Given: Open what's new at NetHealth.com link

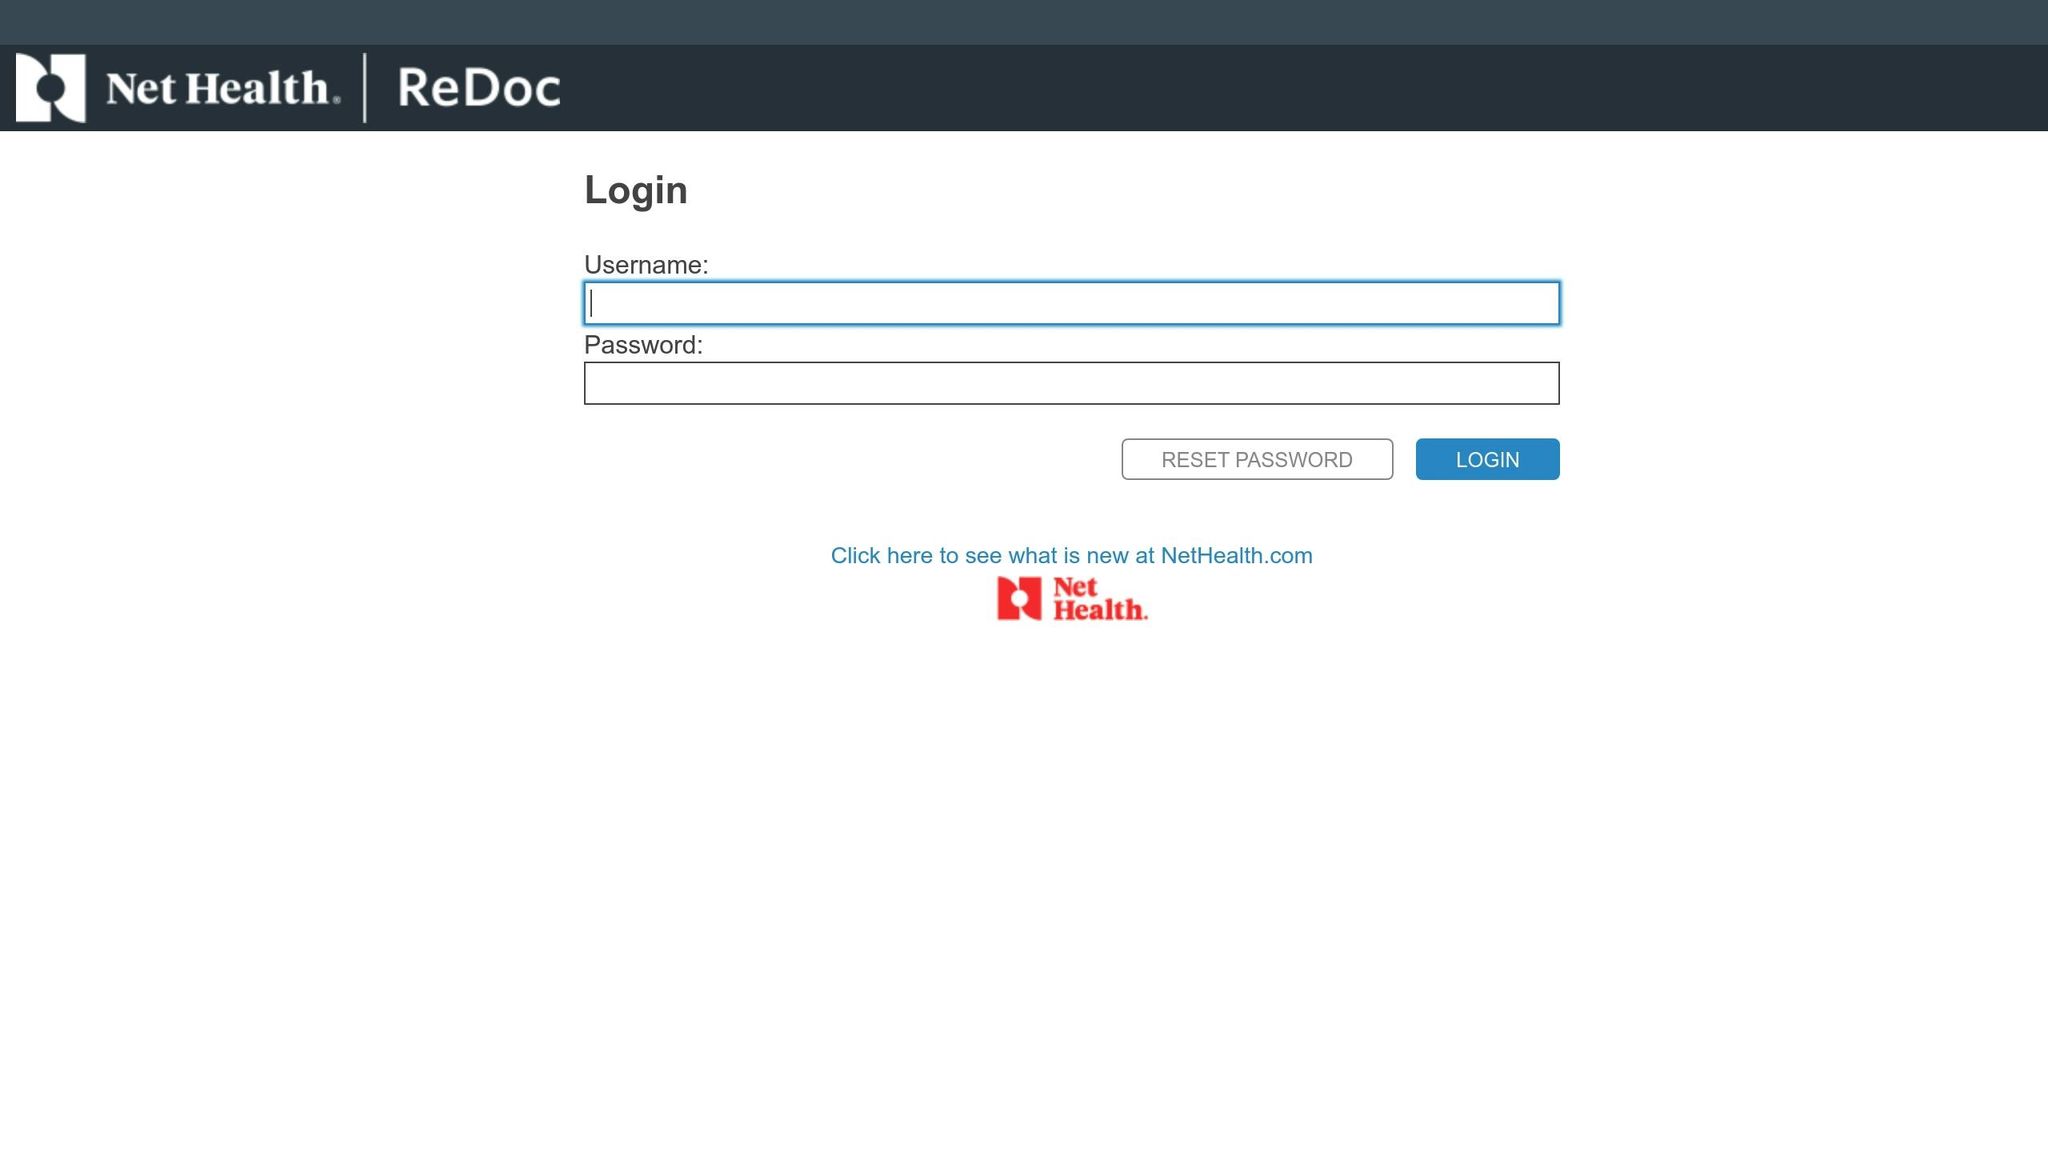Looking at the screenshot, I should tap(1071, 554).
